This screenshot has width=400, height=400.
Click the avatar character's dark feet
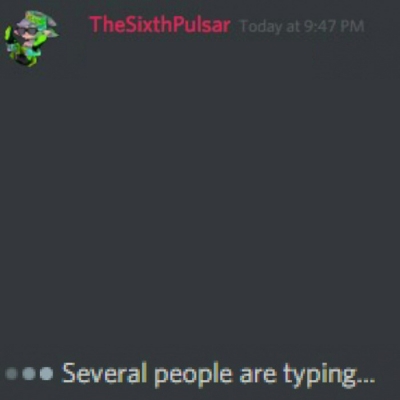[x=24, y=60]
